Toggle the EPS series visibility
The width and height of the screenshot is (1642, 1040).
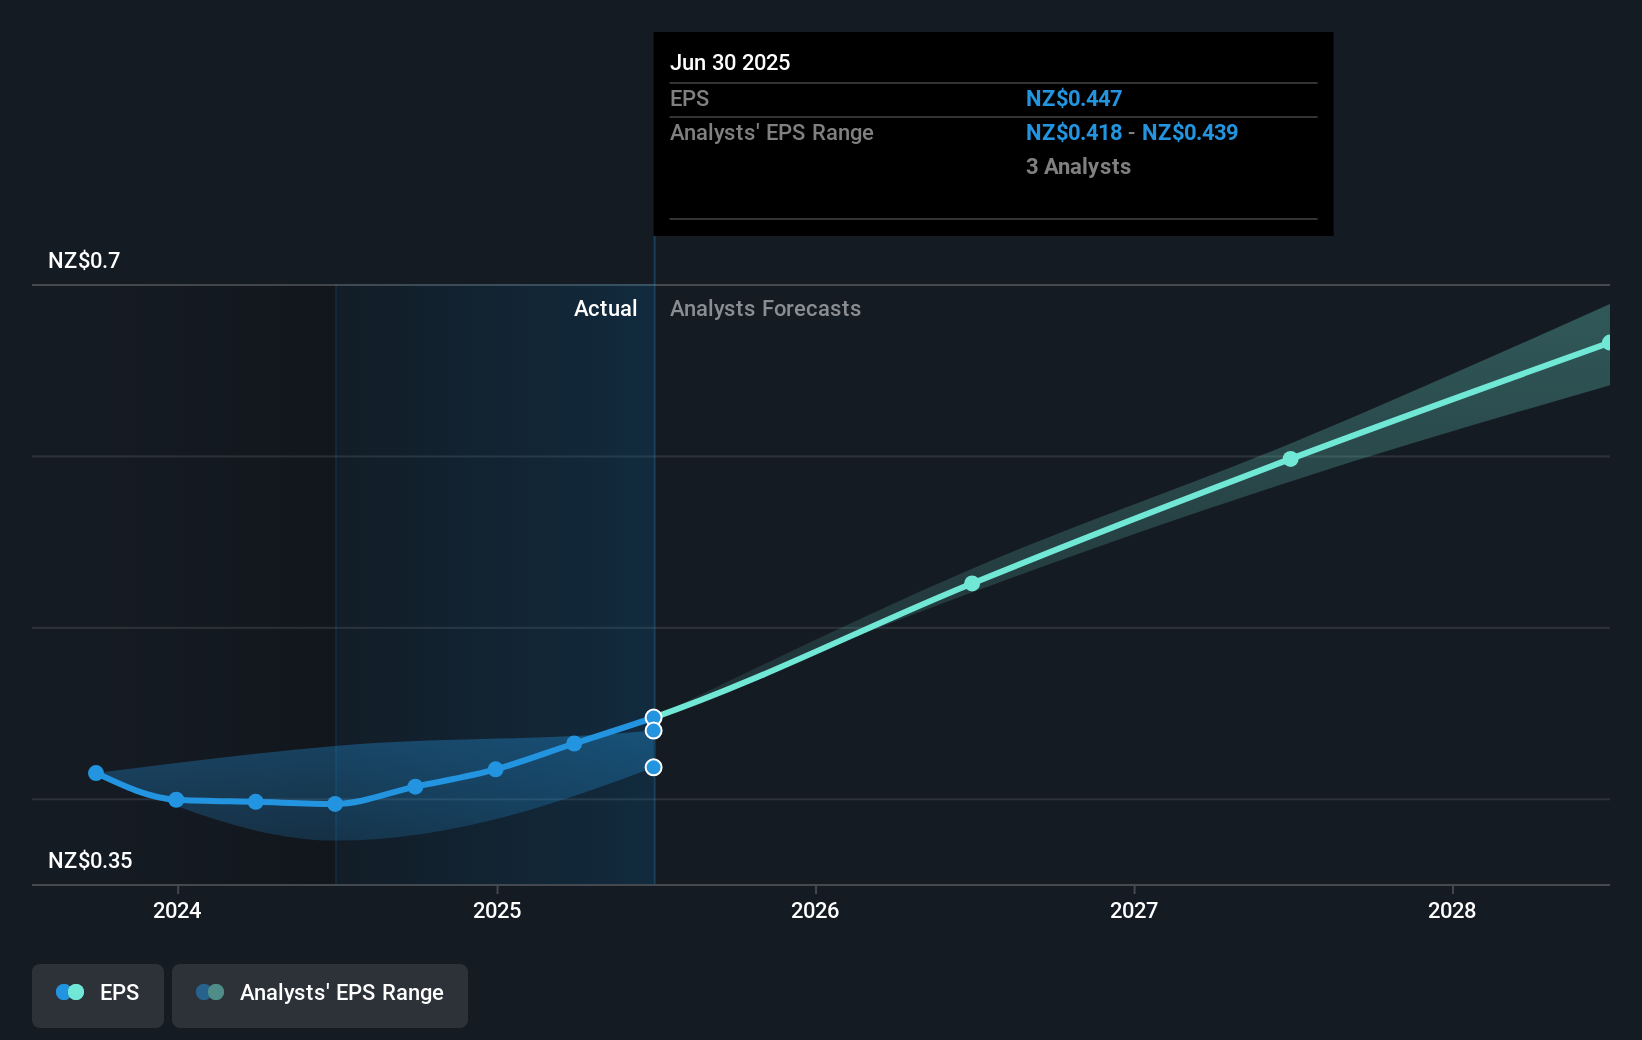click(x=97, y=995)
